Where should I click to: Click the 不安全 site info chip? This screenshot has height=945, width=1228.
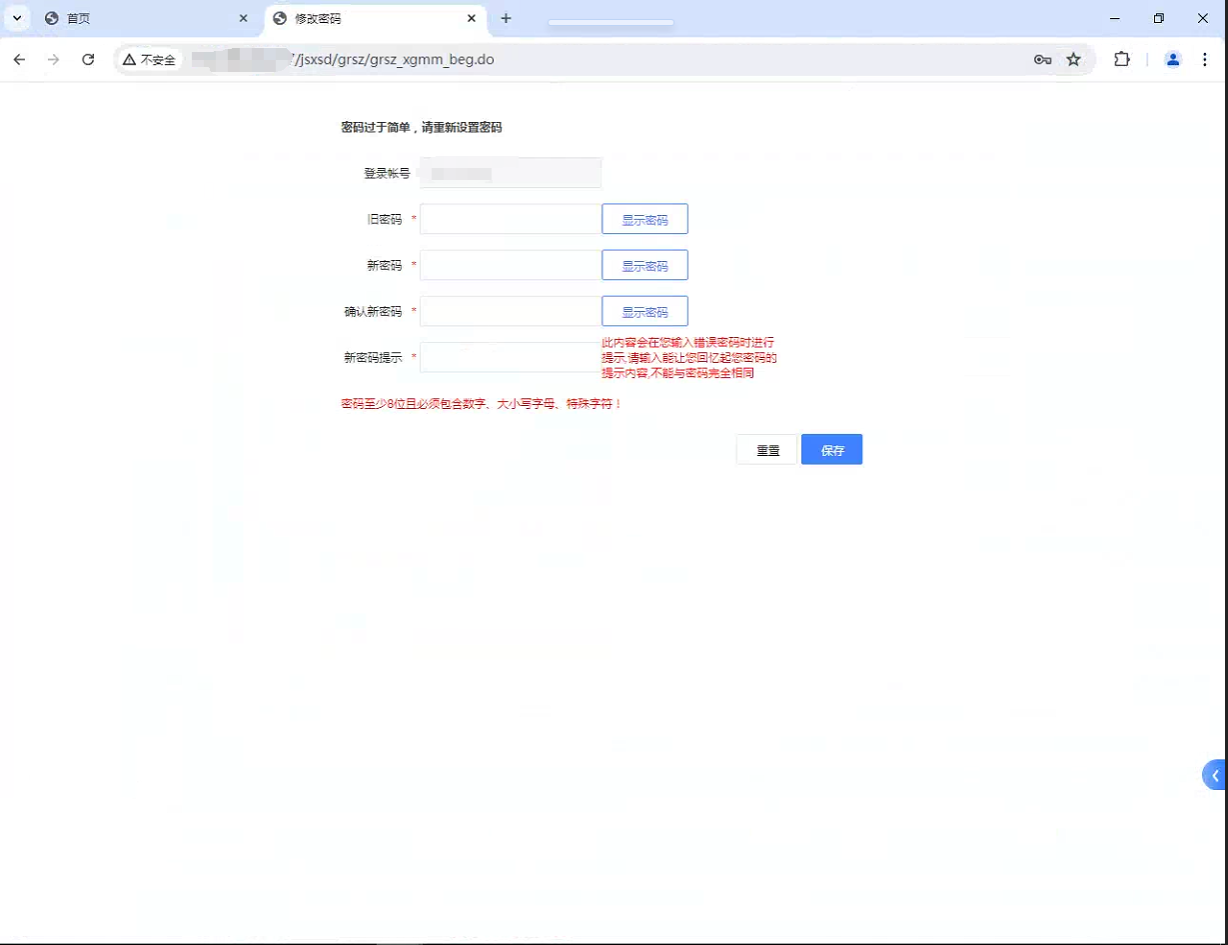[x=149, y=60]
